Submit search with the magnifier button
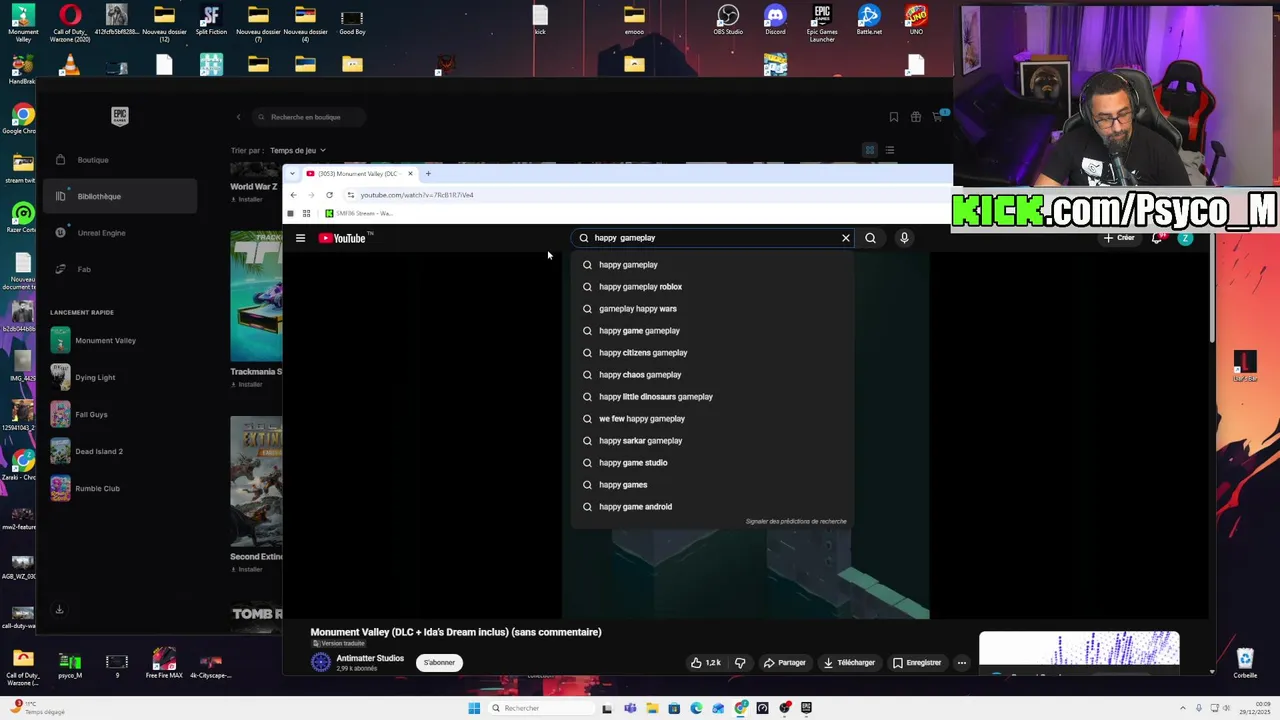Image resolution: width=1280 pixels, height=720 pixels. 871,238
